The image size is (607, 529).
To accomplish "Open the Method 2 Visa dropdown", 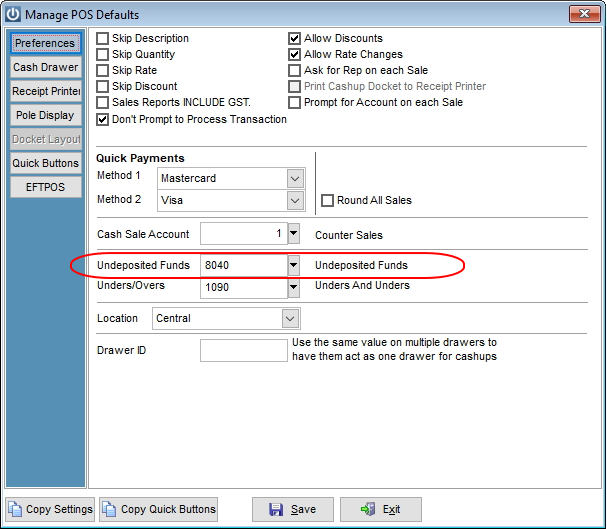I will 295,200.
